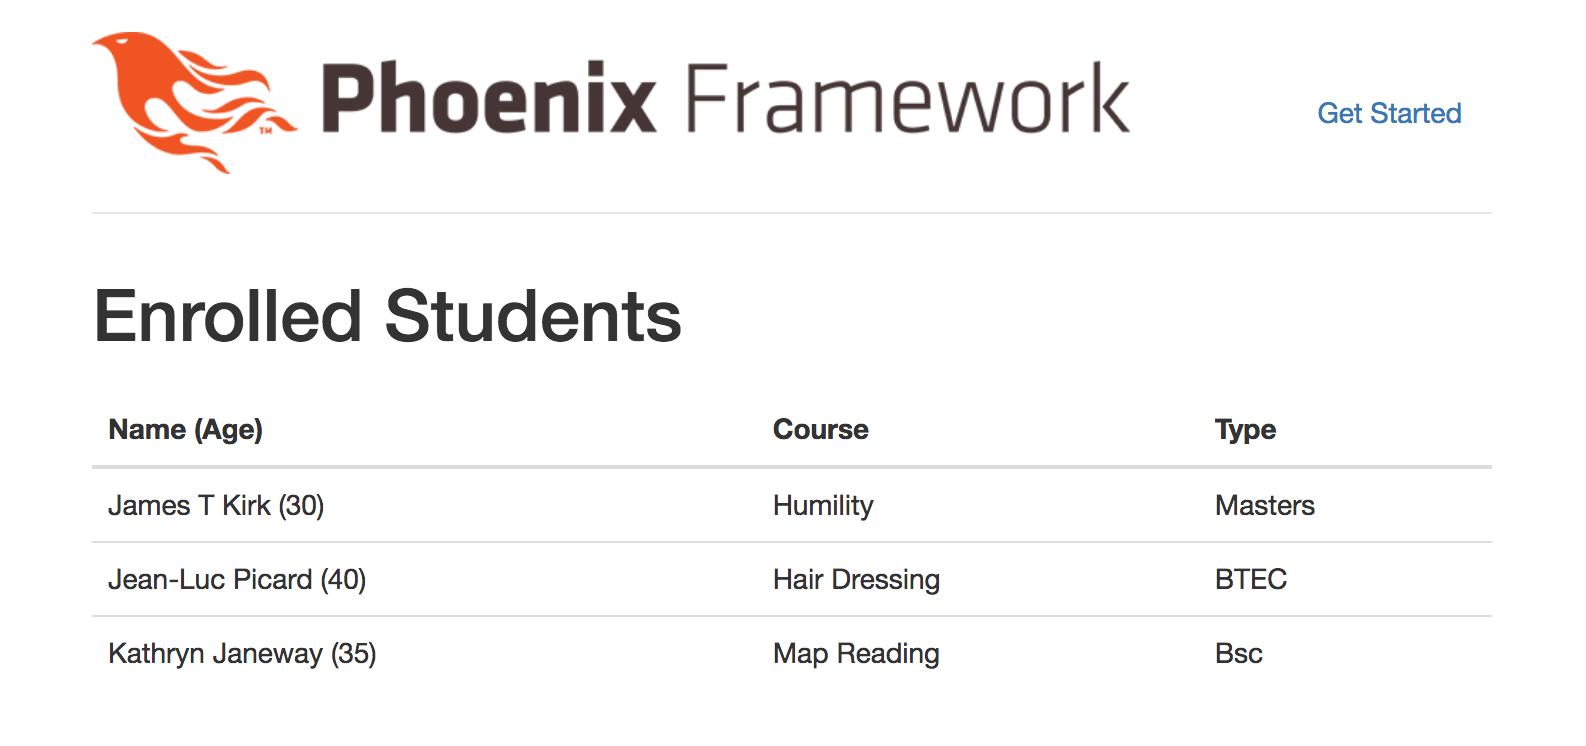Click the Phoenix Framework wordmark text
Image resolution: width=1586 pixels, height=746 pixels.
[726, 98]
